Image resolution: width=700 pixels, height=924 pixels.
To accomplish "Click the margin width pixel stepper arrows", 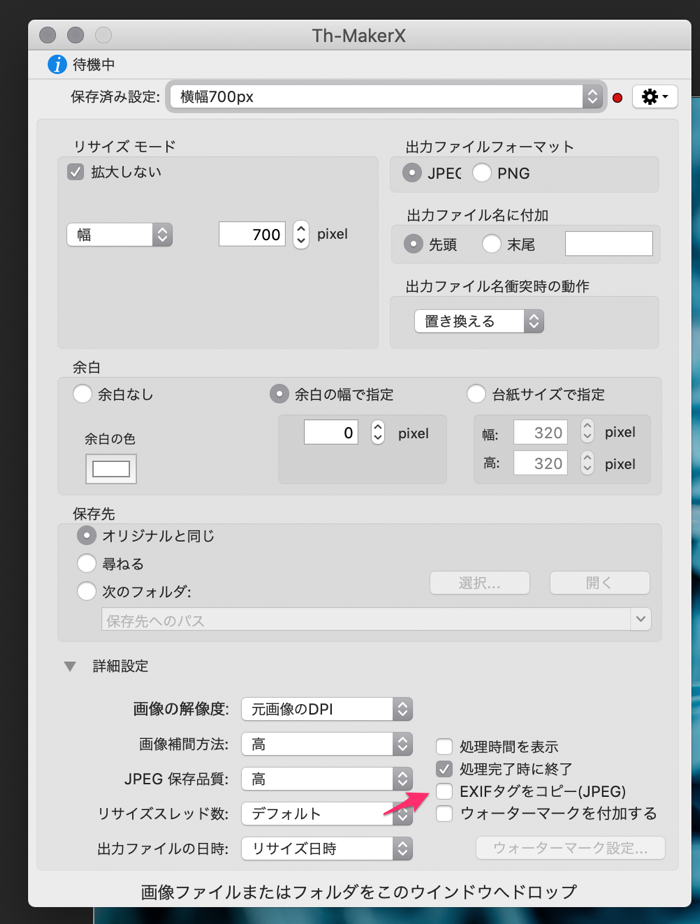I will tap(378, 433).
